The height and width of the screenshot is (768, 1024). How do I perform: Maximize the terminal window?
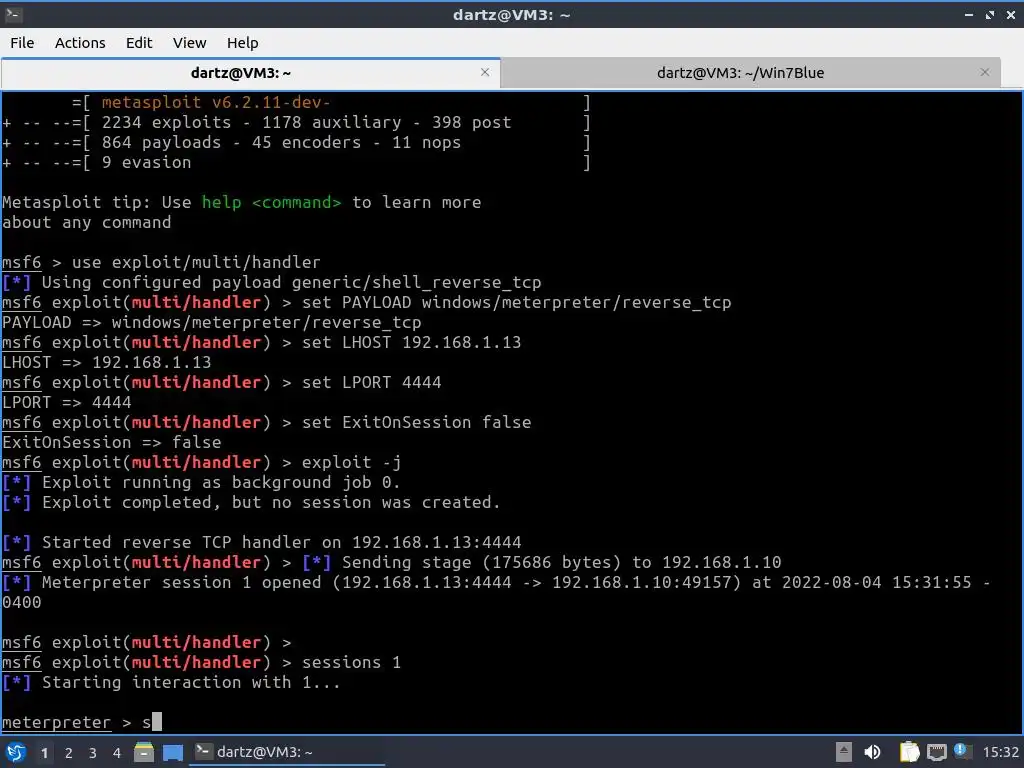pyautogui.click(x=990, y=14)
